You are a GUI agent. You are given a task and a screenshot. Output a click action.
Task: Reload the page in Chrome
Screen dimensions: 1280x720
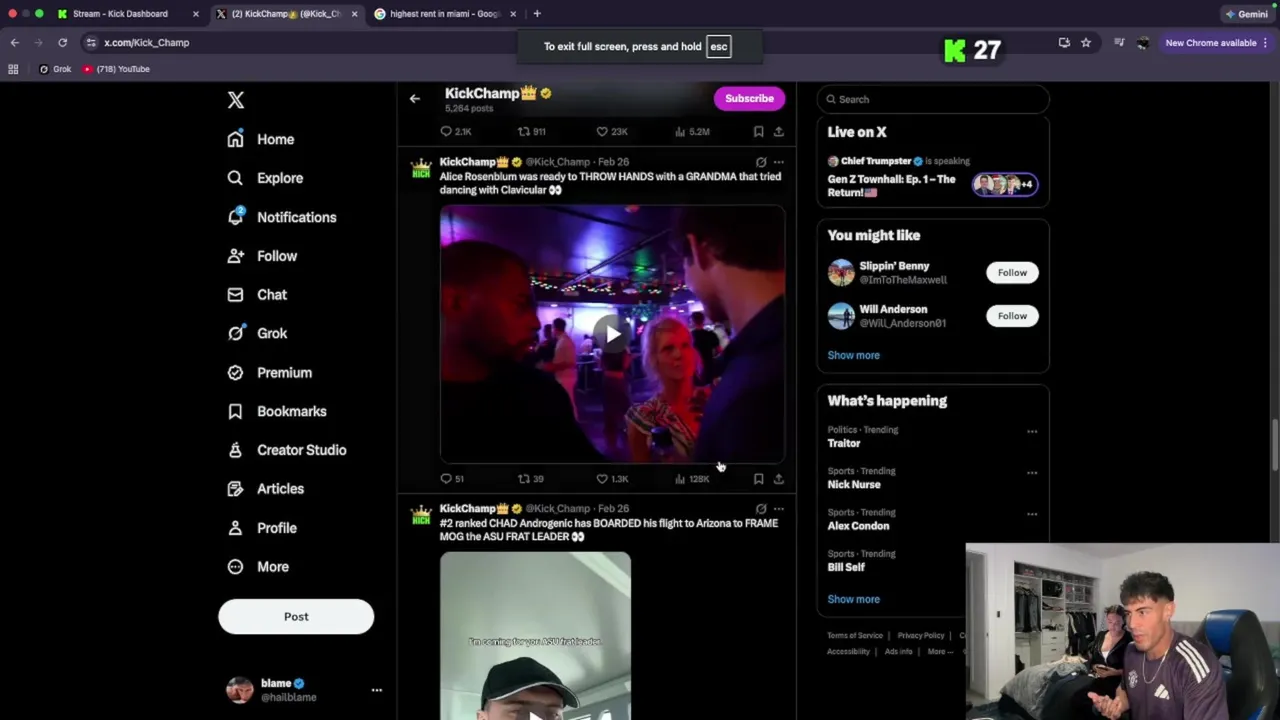point(62,43)
